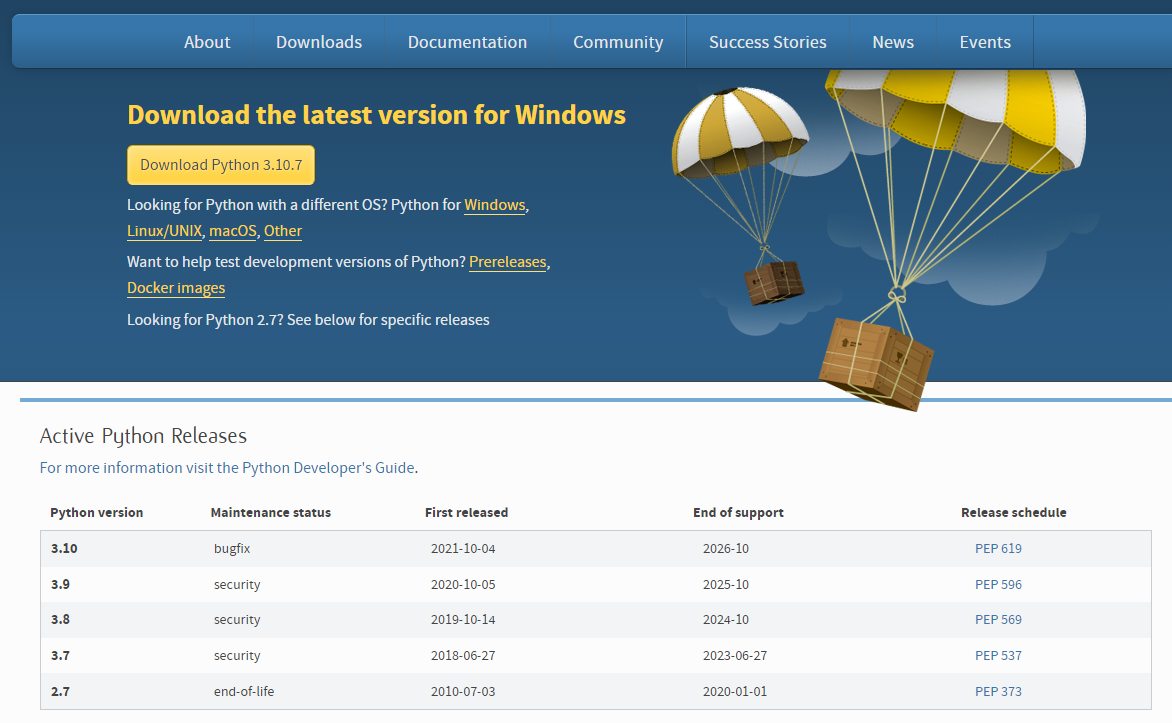Click the first released date 2019-10-14

(x=463, y=619)
